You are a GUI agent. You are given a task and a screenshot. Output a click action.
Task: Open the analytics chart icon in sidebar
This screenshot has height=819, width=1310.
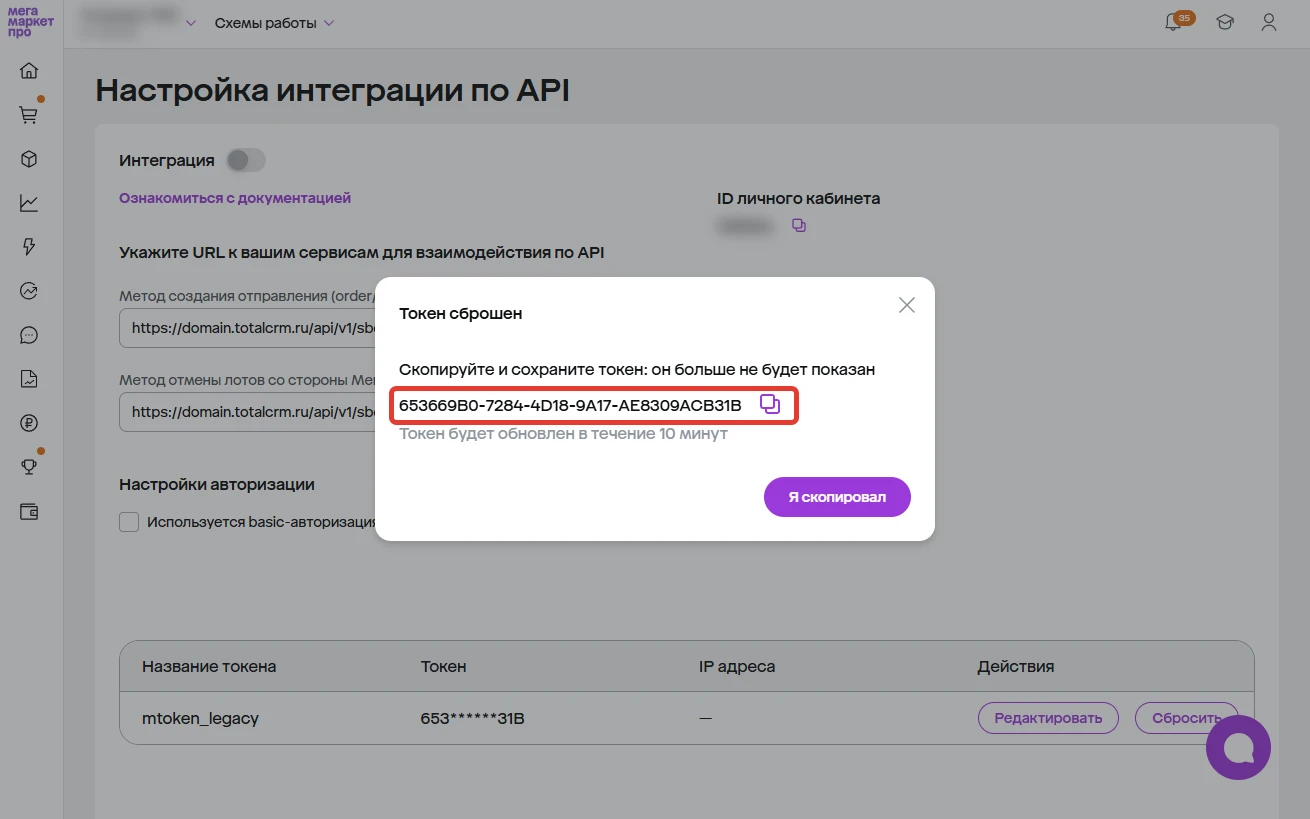click(x=29, y=203)
